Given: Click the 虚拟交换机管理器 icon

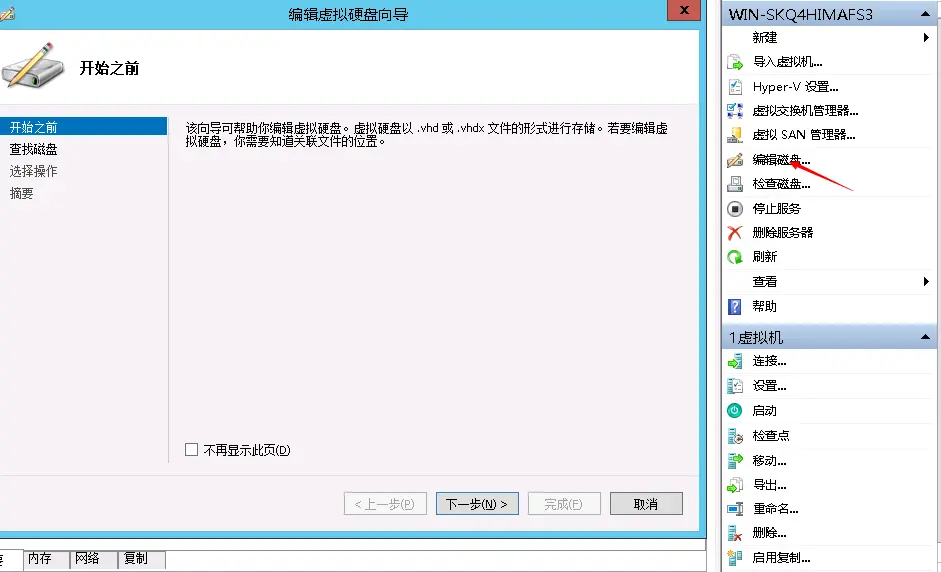Looking at the screenshot, I should (x=735, y=110).
